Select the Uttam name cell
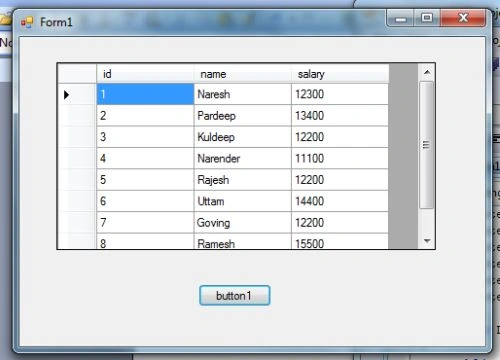Screen dimensions: 500x360 click(243, 201)
